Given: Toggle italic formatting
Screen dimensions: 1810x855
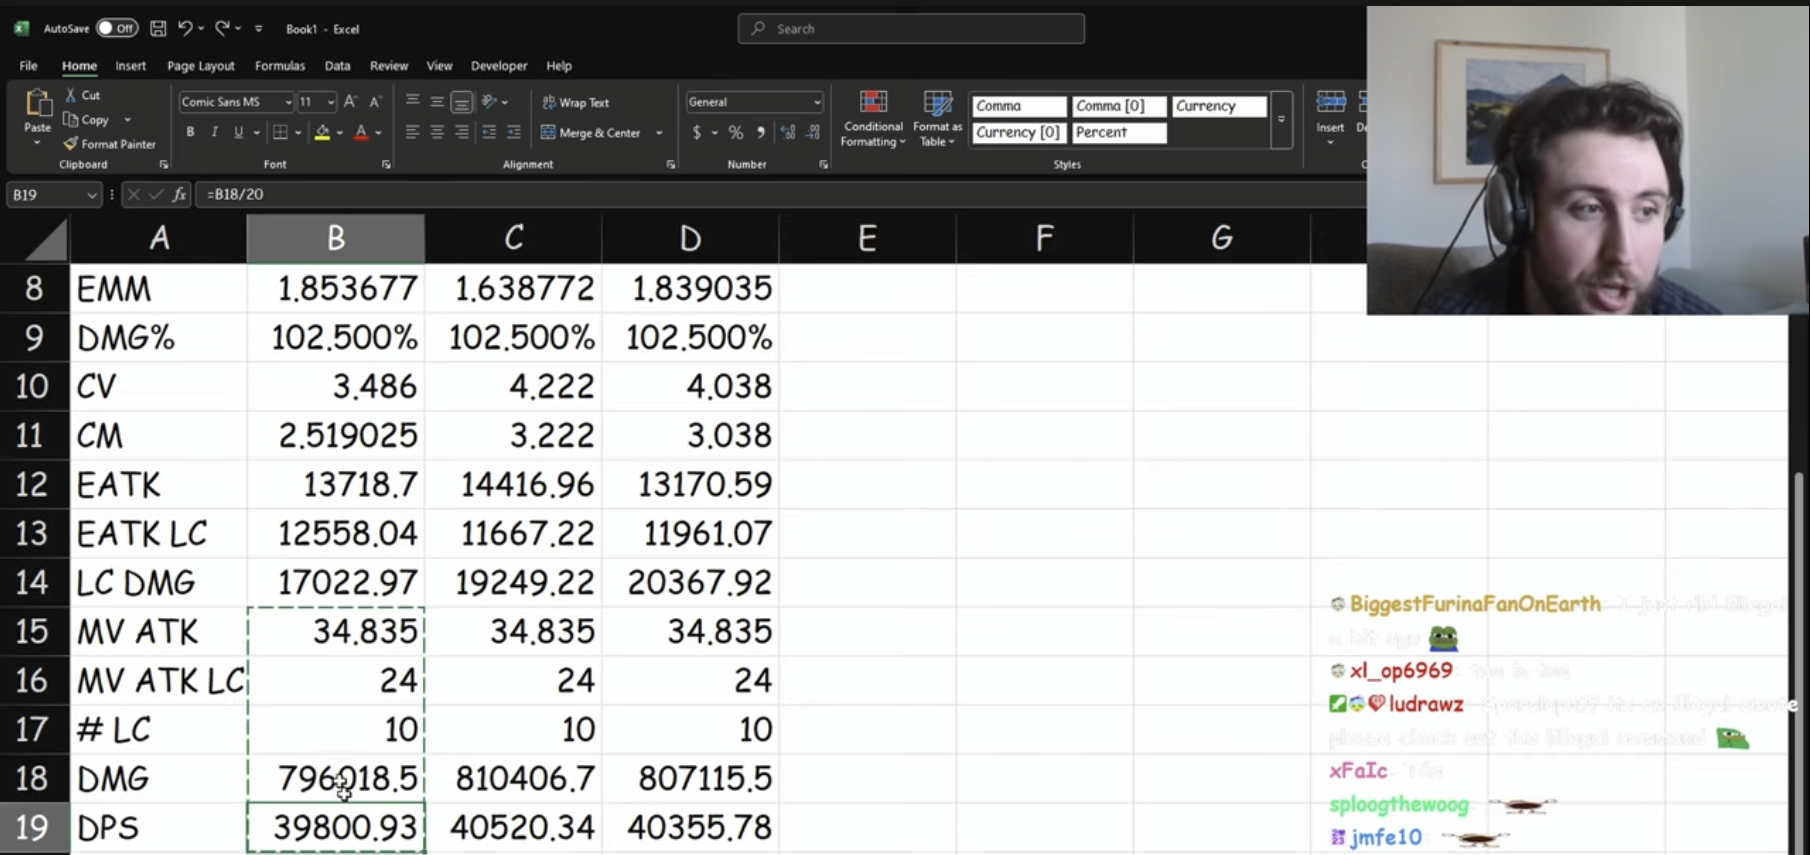Looking at the screenshot, I should [x=214, y=132].
